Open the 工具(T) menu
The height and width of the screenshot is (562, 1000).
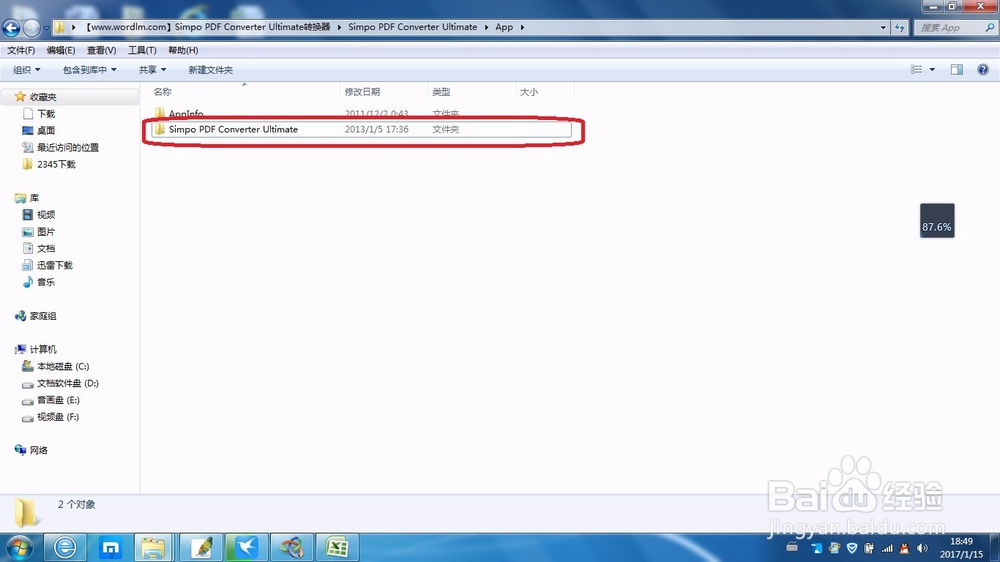pyautogui.click(x=142, y=50)
